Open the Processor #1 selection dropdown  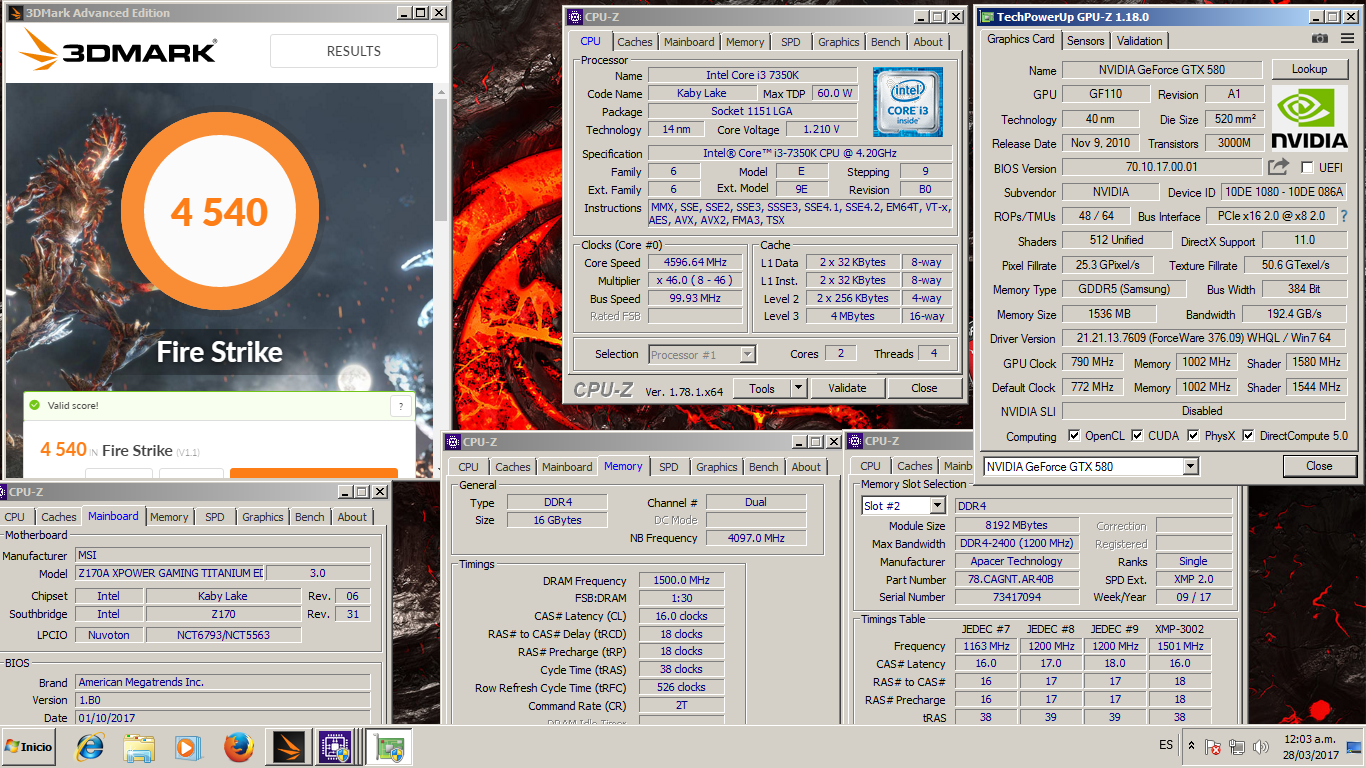click(x=702, y=354)
